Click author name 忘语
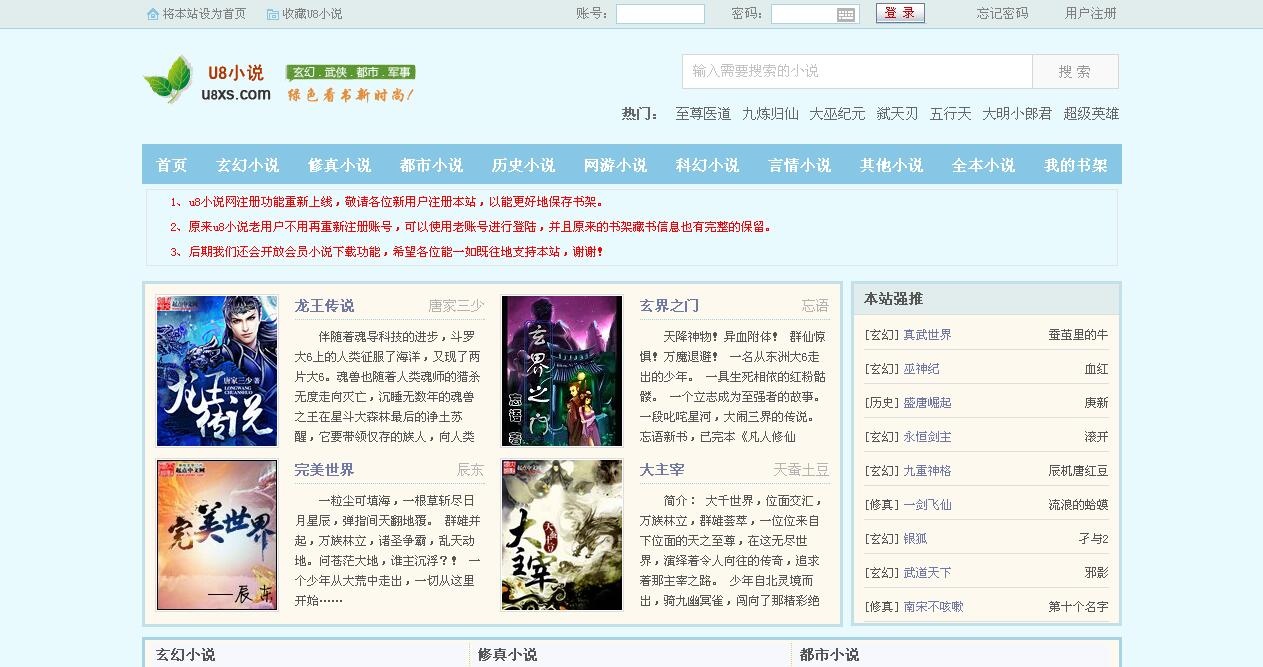Viewport: 1263px width, 667px height. pyautogui.click(x=815, y=306)
